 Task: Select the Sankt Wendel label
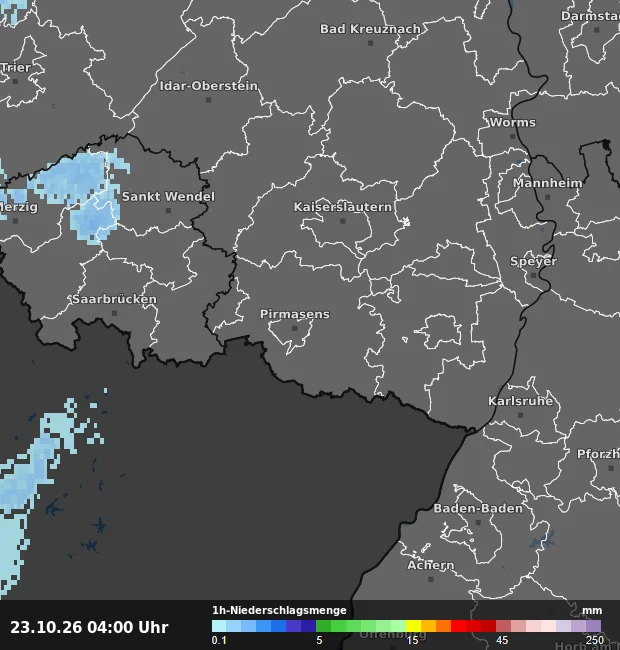[x=168, y=196]
